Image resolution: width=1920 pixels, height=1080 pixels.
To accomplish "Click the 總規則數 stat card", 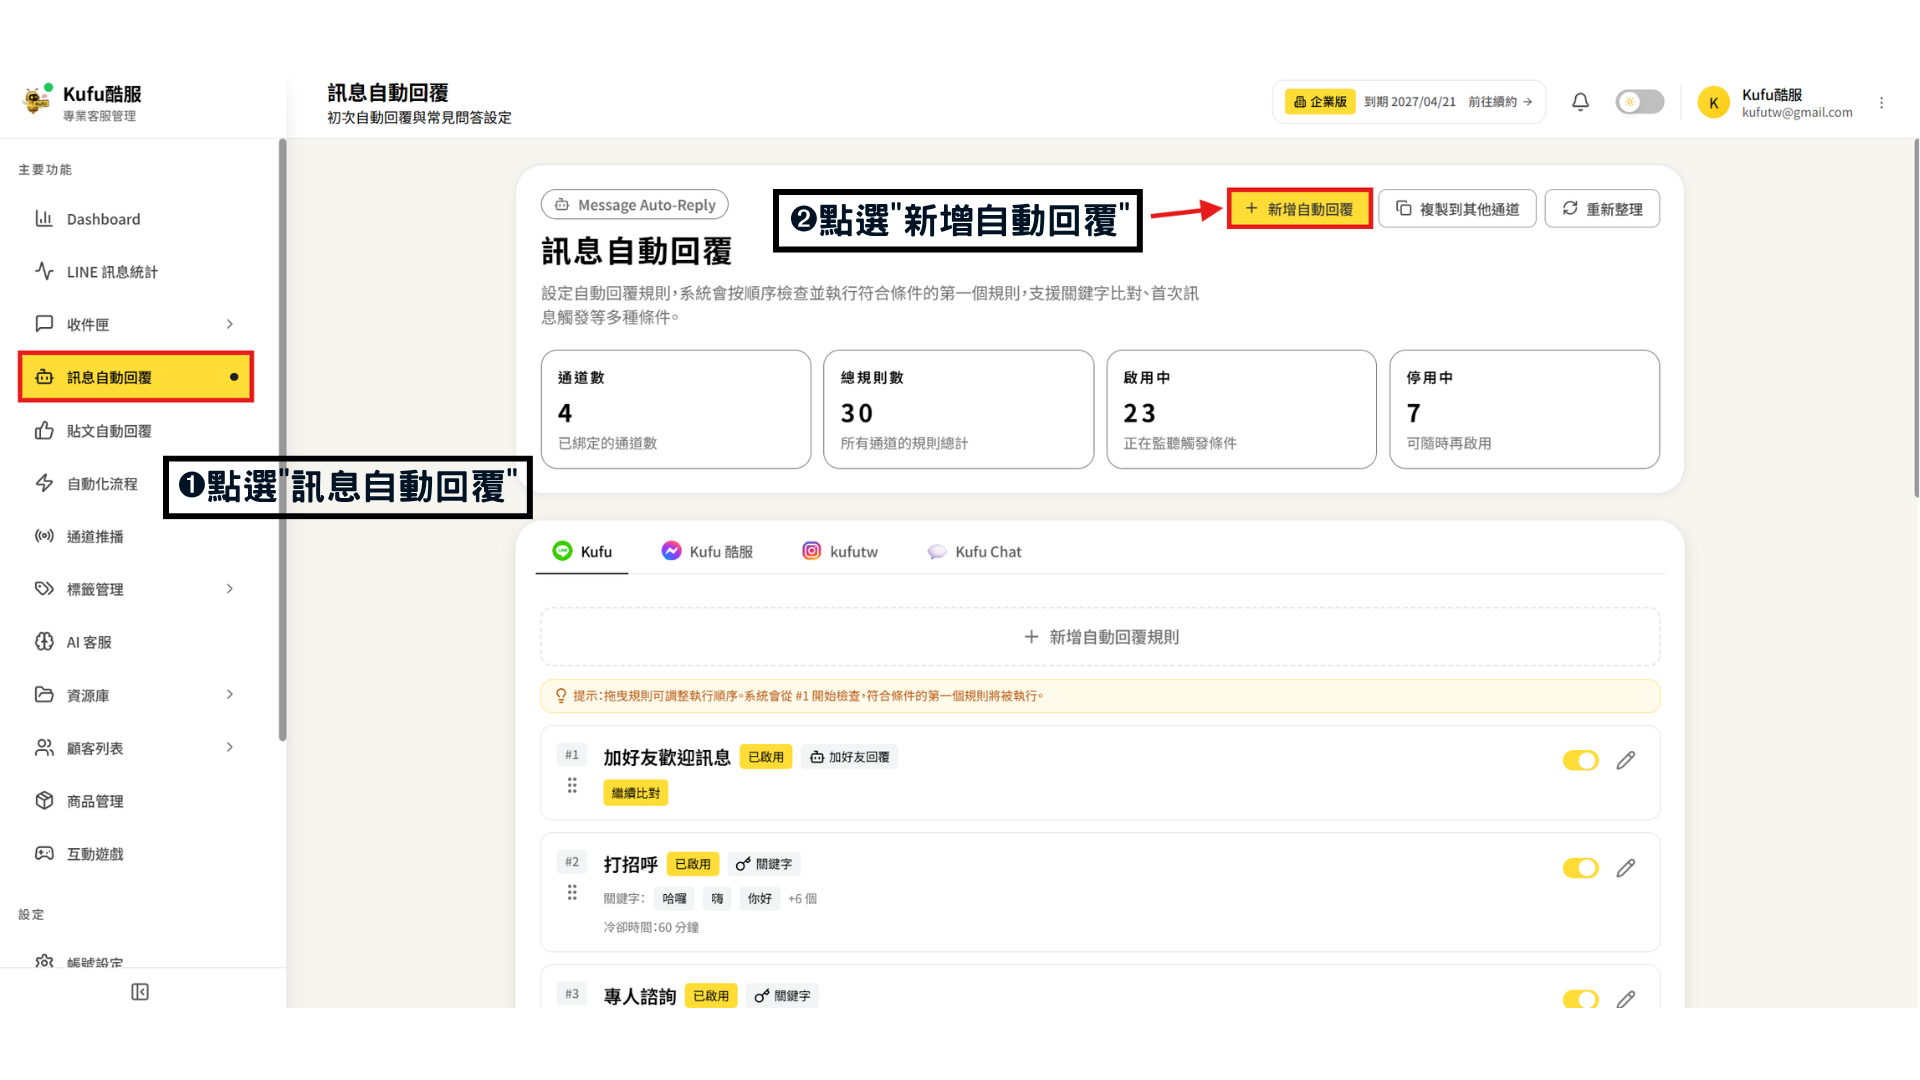I will [958, 409].
